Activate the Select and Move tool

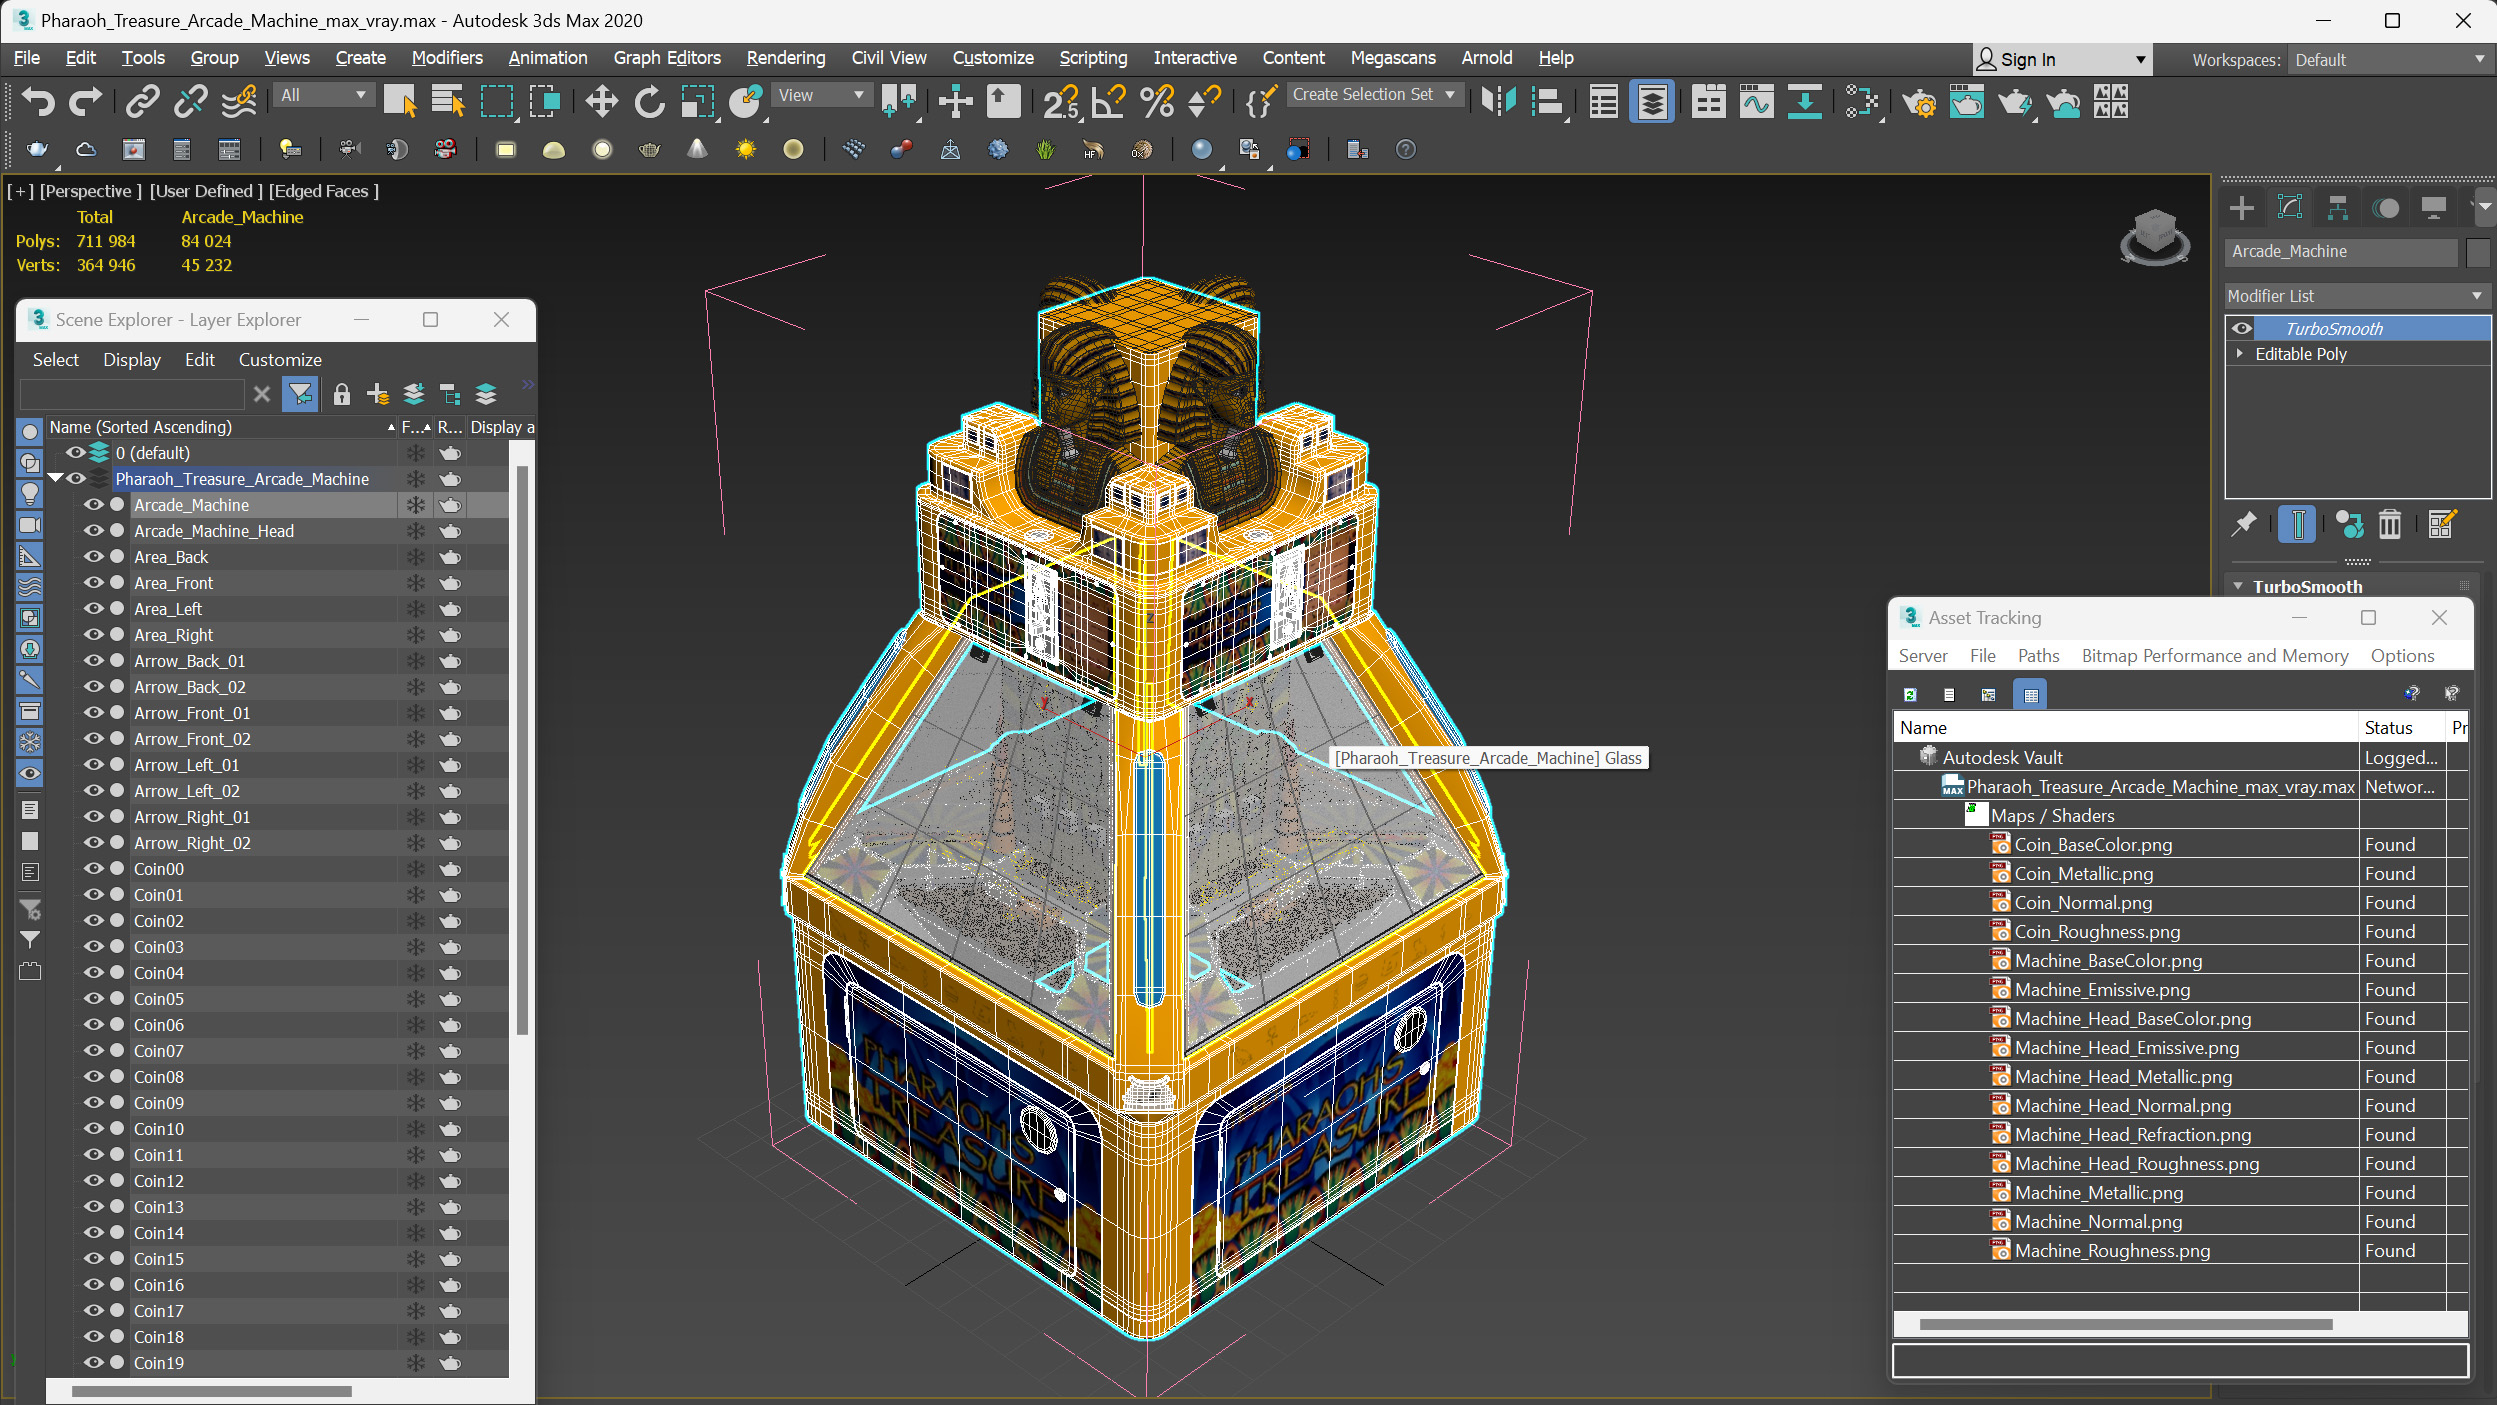point(601,101)
